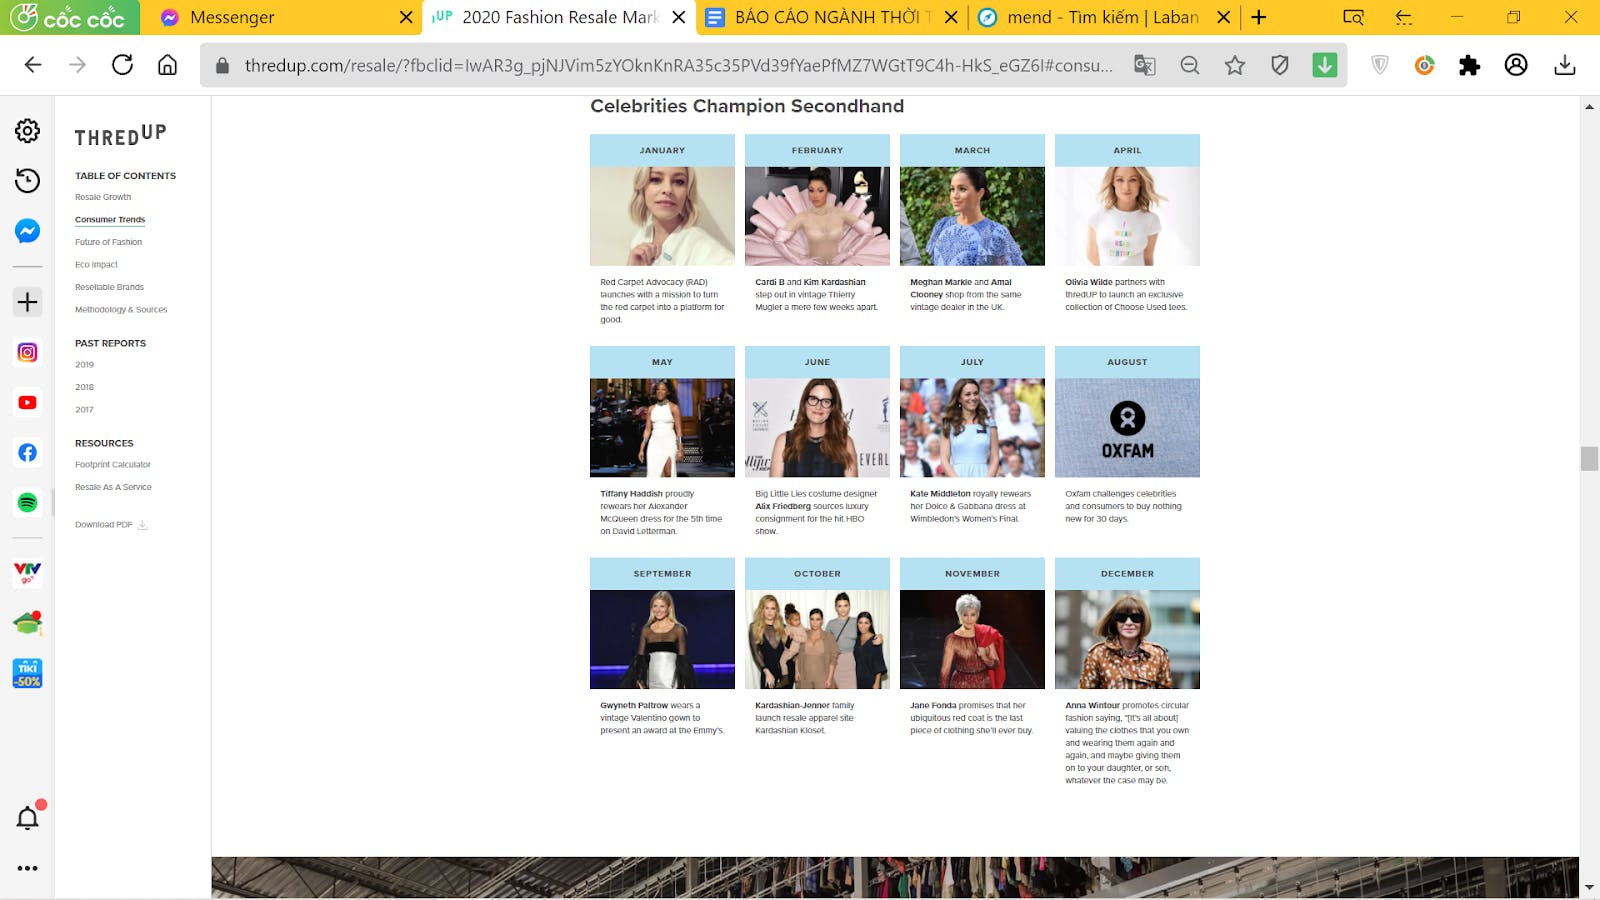
Task: Open Spotify from the sidebar
Action: click(27, 502)
